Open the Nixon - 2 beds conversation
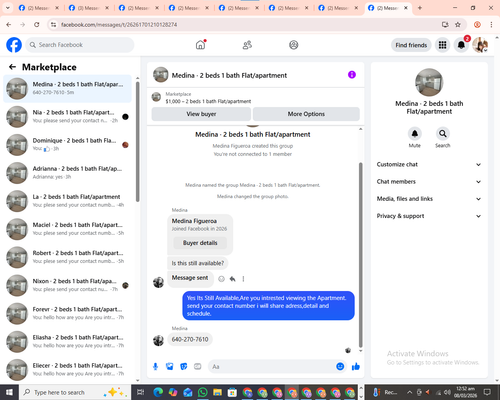 coord(67,285)
